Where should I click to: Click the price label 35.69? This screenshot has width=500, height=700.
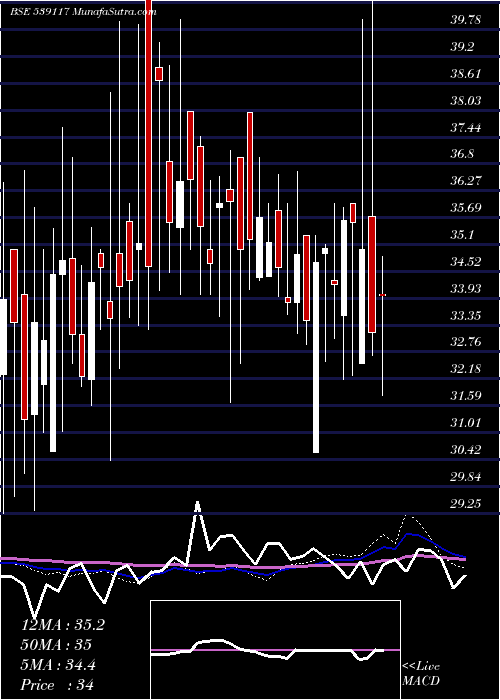pos(466,208)
